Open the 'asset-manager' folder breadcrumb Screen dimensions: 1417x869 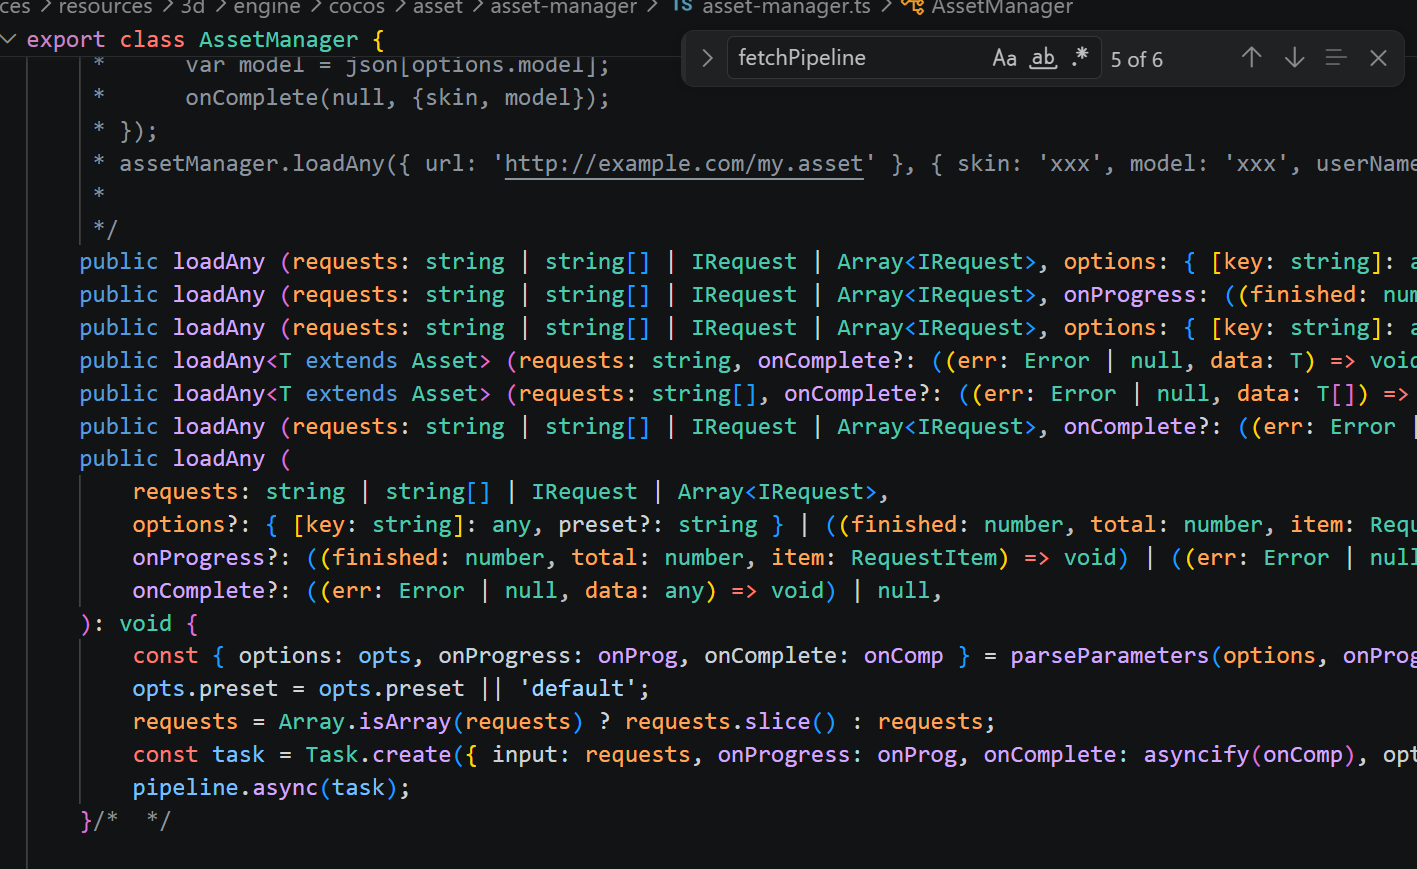pyautogui.click(x=563, y=7)
